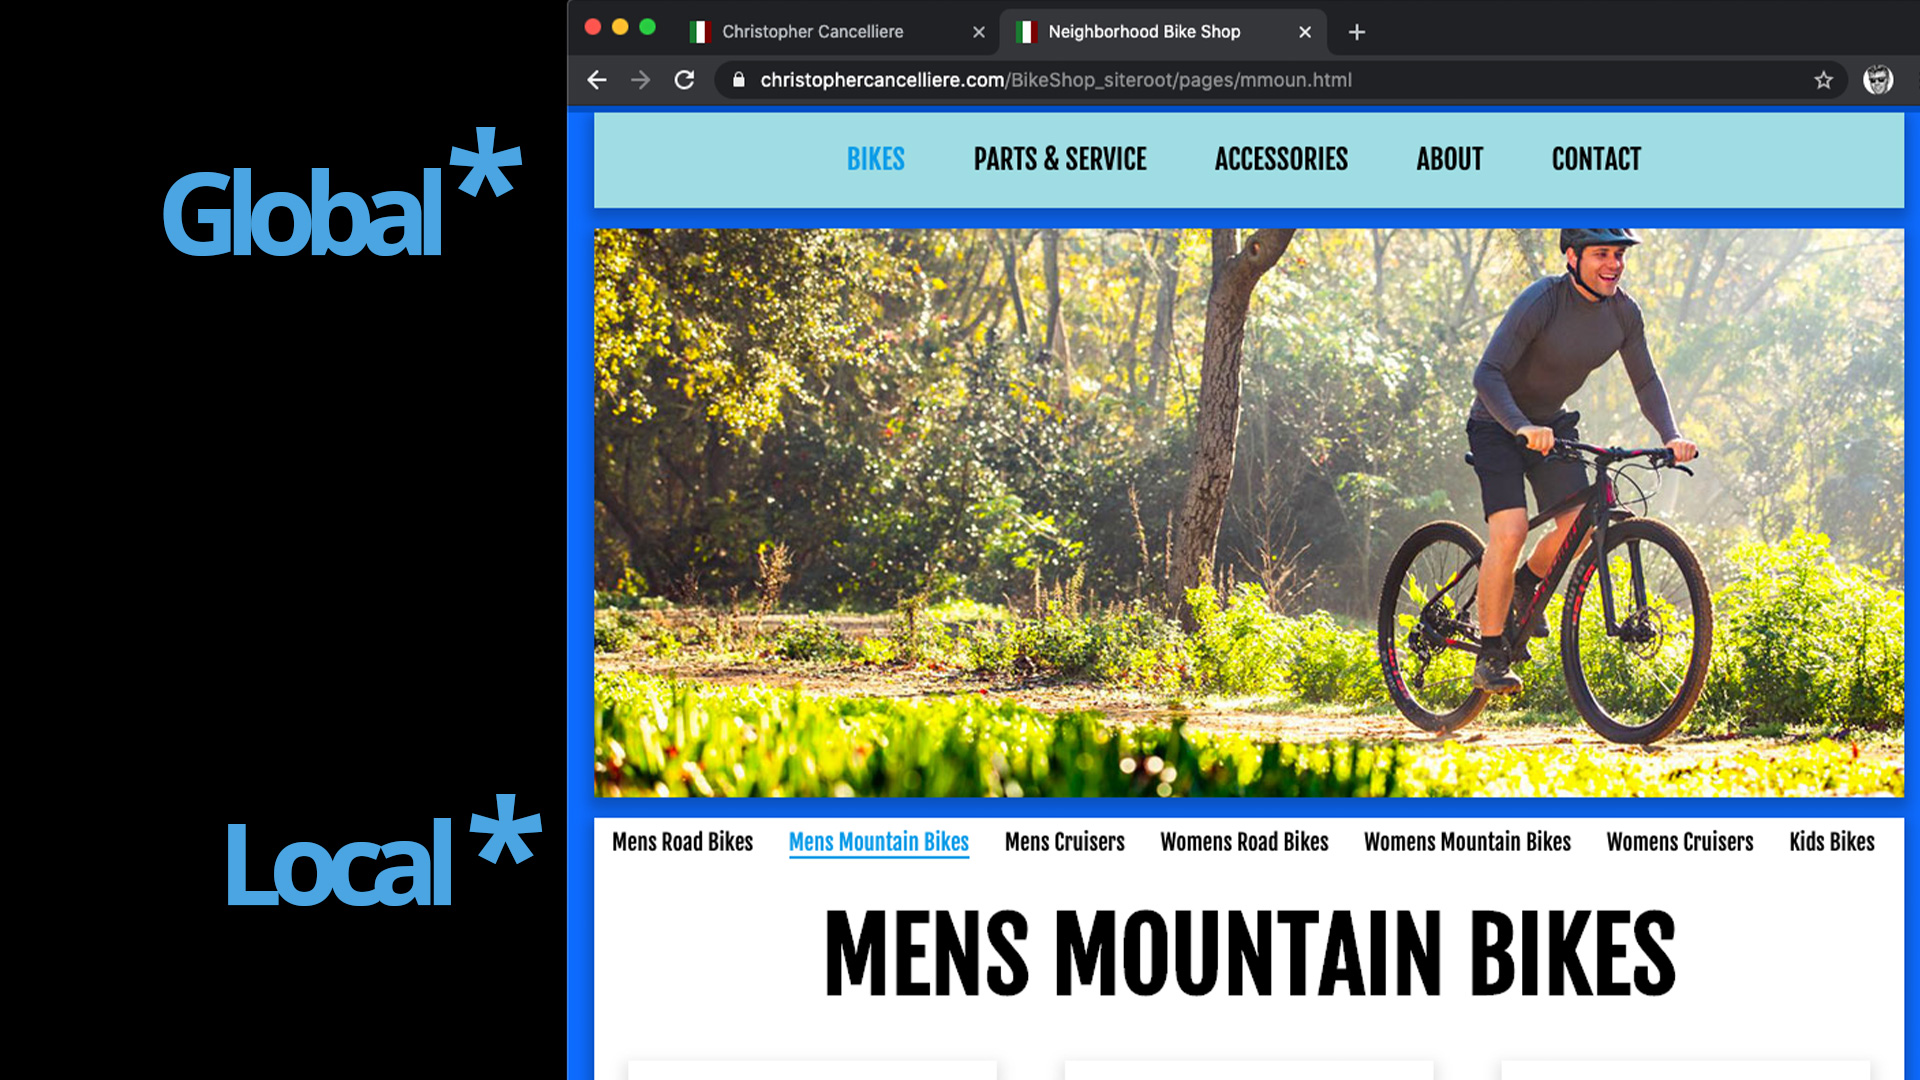Screen dimensions: 1920x1080
Task: Click the CONTACT navigation link
Action: pos(1596,158)
